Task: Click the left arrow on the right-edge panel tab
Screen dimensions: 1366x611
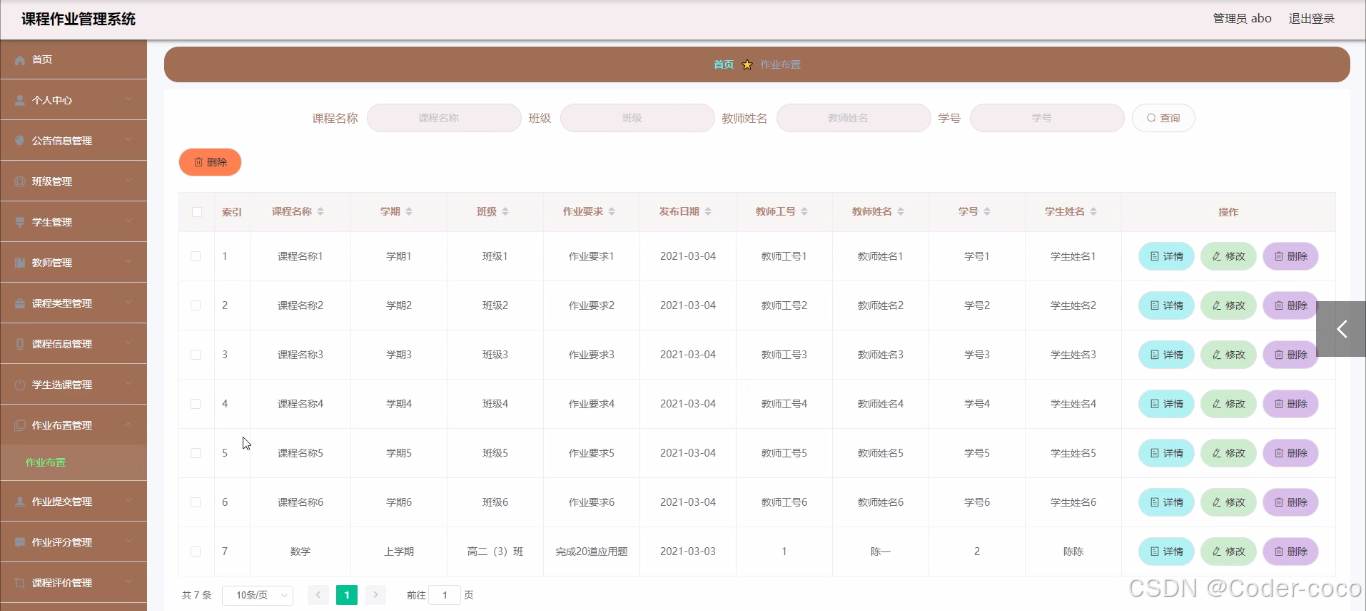Action: (x=1341, y=329)
